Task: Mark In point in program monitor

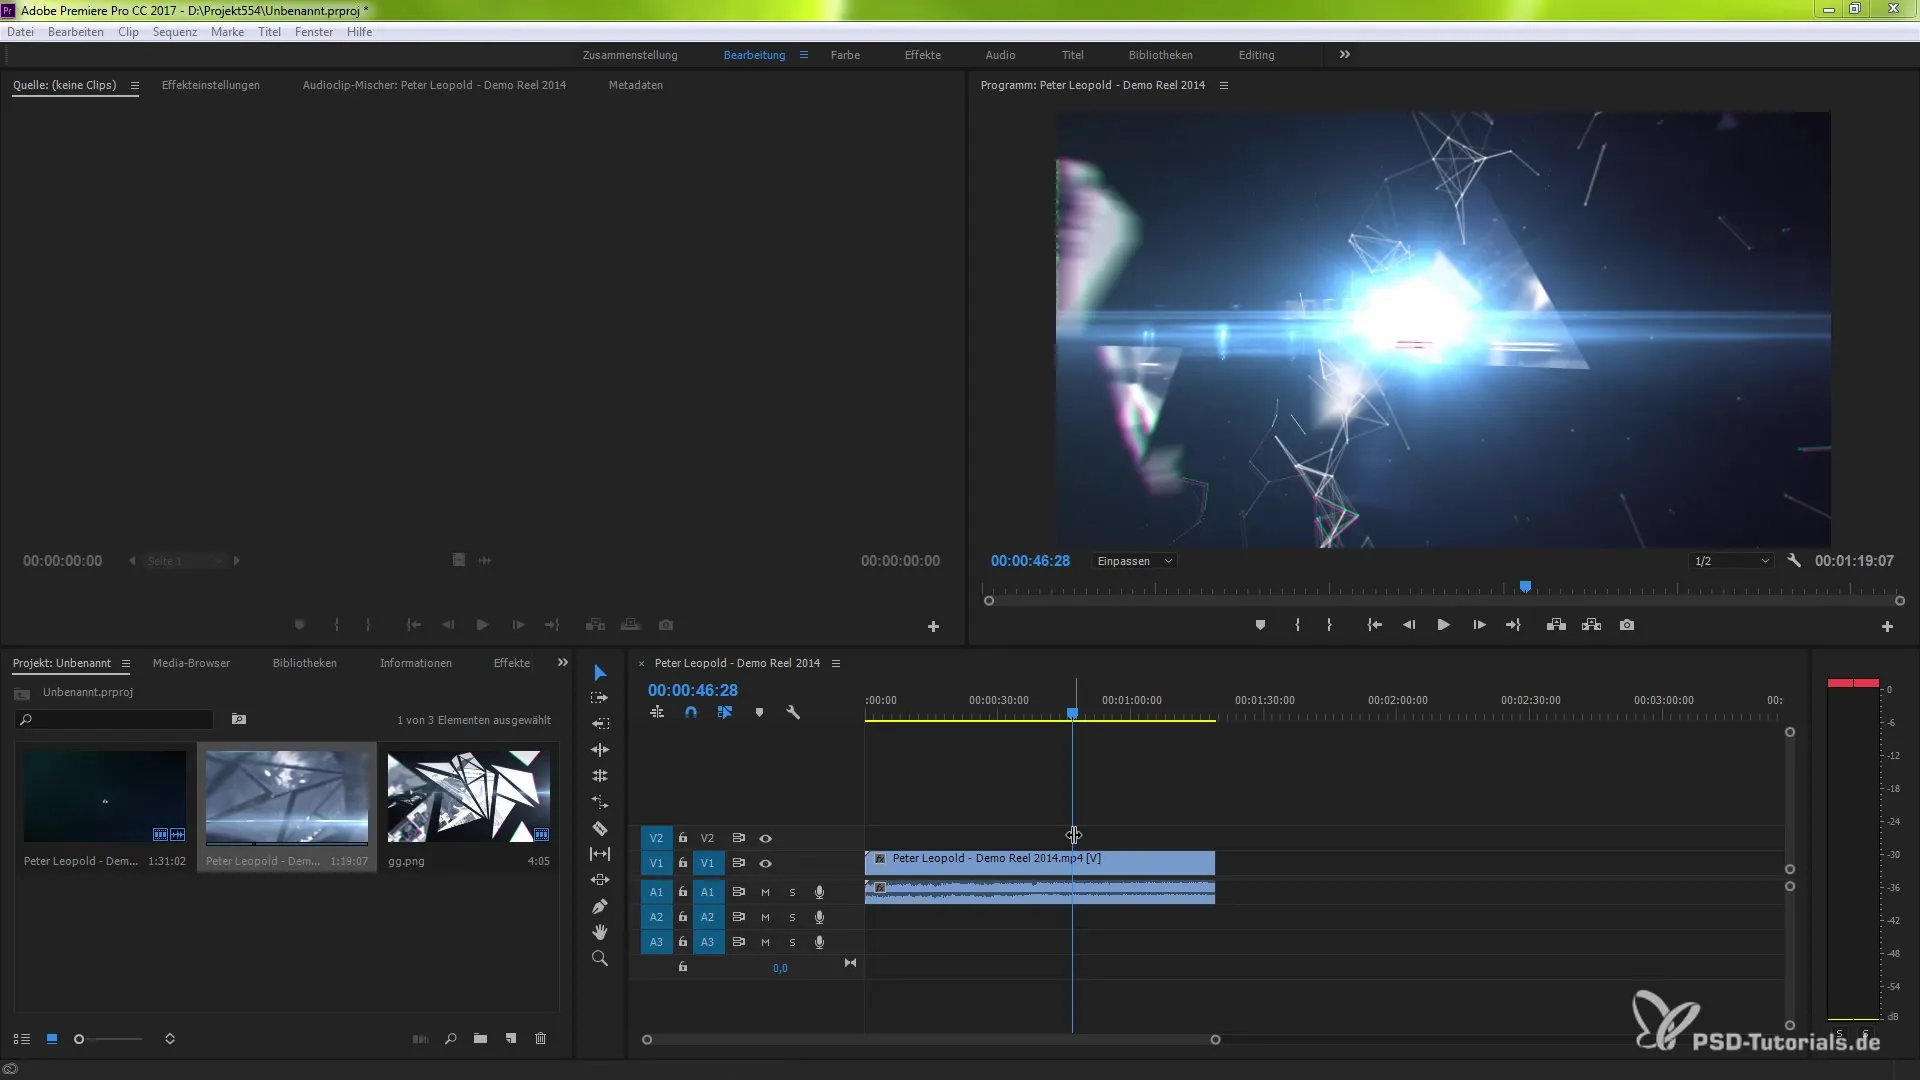Action: (1297, 625)
